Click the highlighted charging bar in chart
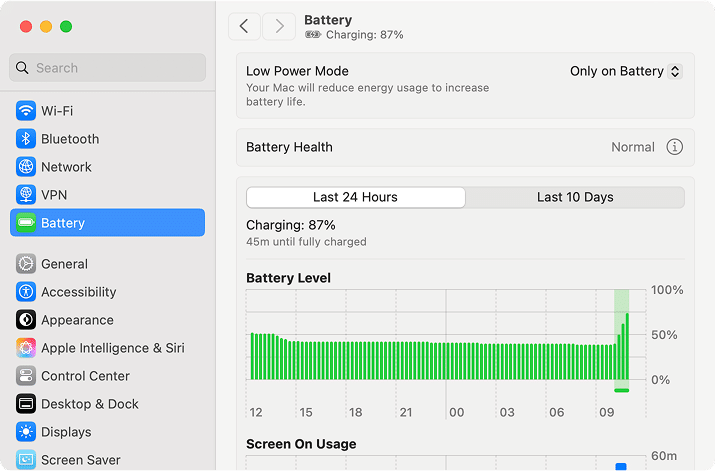715x471 pixels. (x=622, y=340)
